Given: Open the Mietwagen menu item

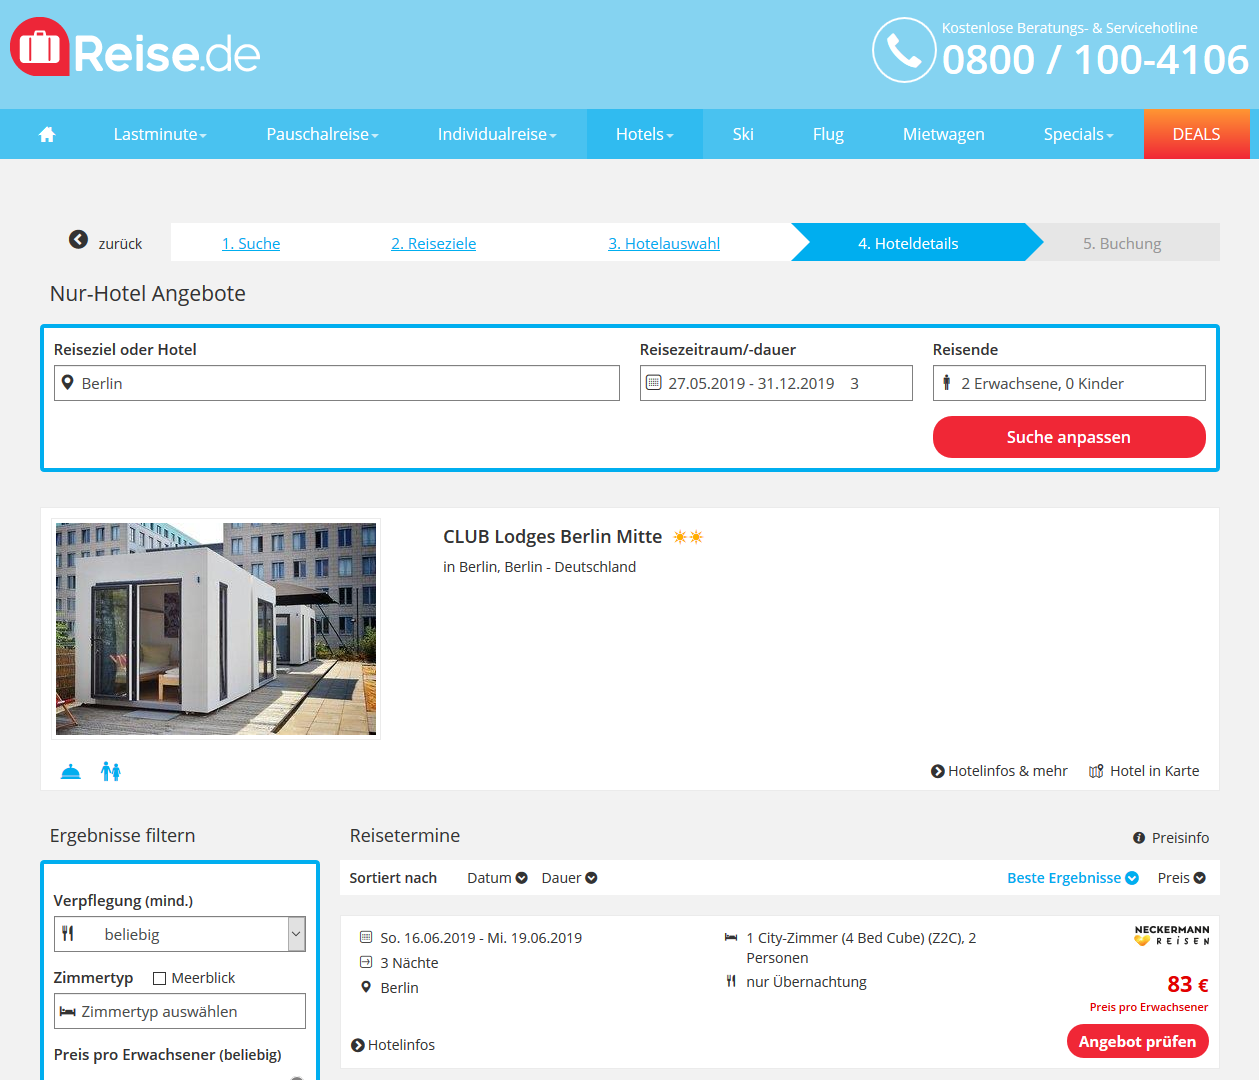Looking at the screenshot, I should 944,134.
